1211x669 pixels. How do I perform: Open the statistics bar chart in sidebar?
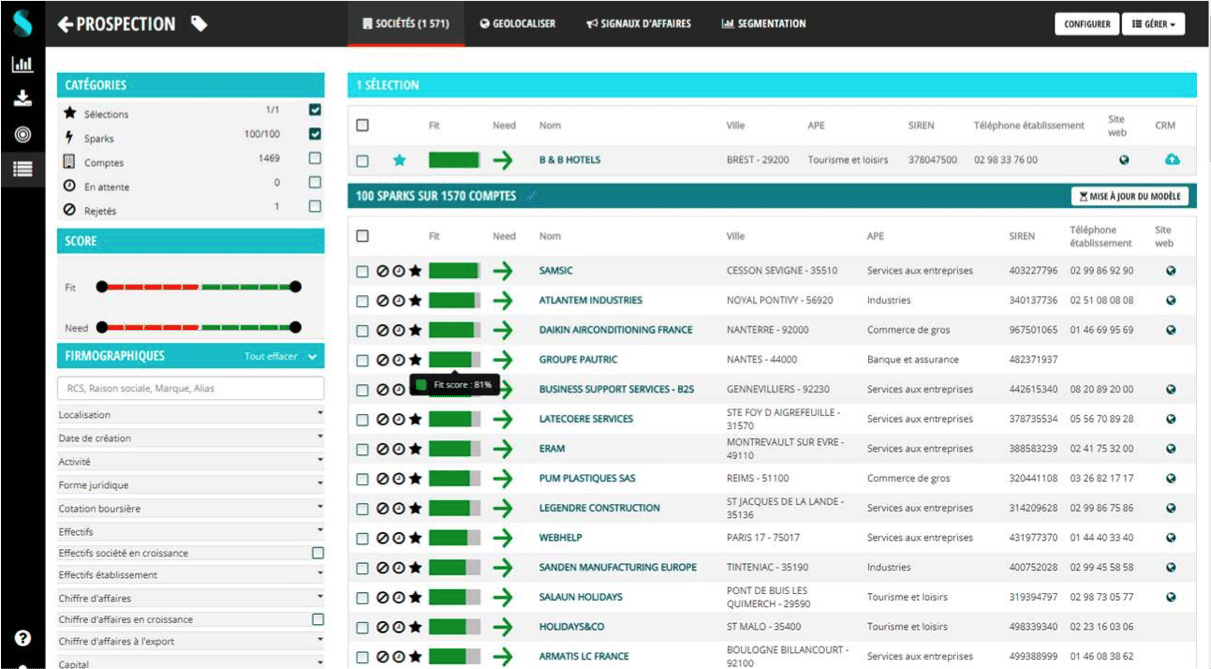[22, 65]
